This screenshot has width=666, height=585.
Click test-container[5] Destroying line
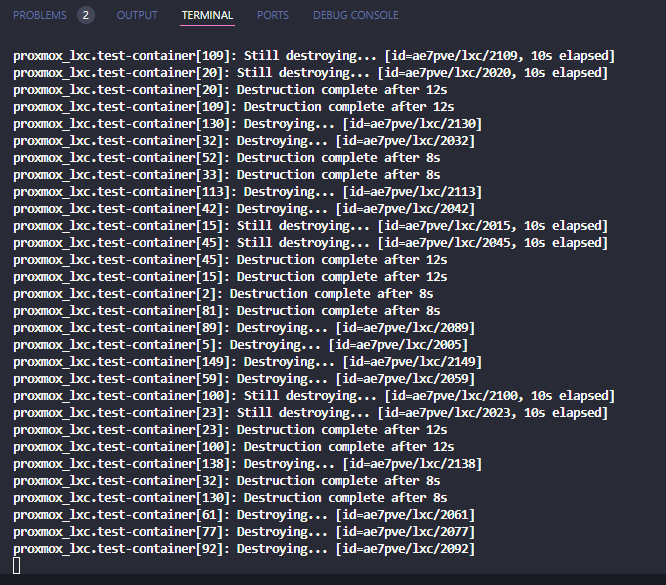tap(240, 345)
